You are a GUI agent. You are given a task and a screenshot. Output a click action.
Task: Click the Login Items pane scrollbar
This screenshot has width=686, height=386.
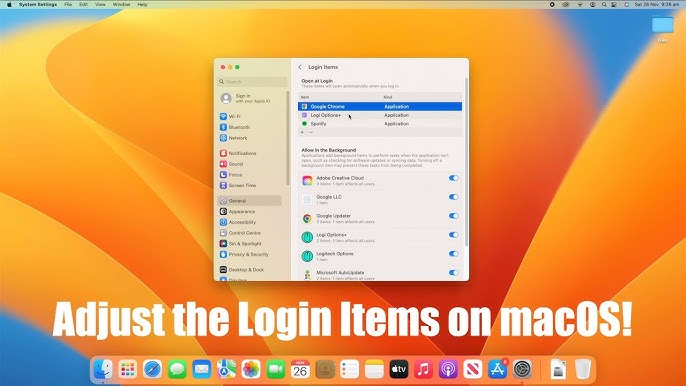[466, 162]
